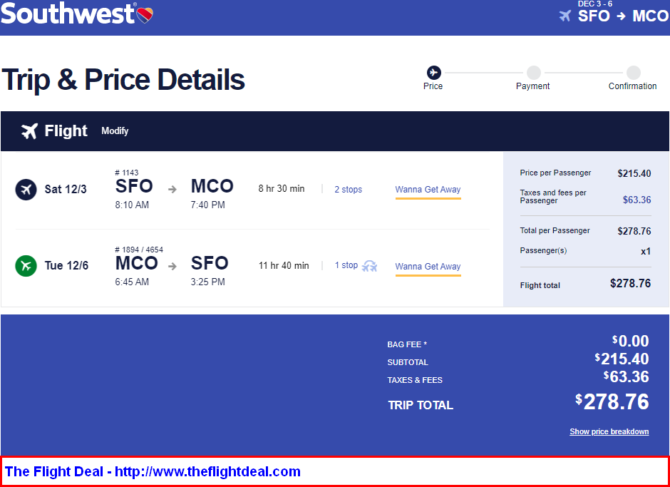This screenshot has height=487, width=670.
Task: Click Wanna Get Away fare for outbound flight
Action: 428,191
